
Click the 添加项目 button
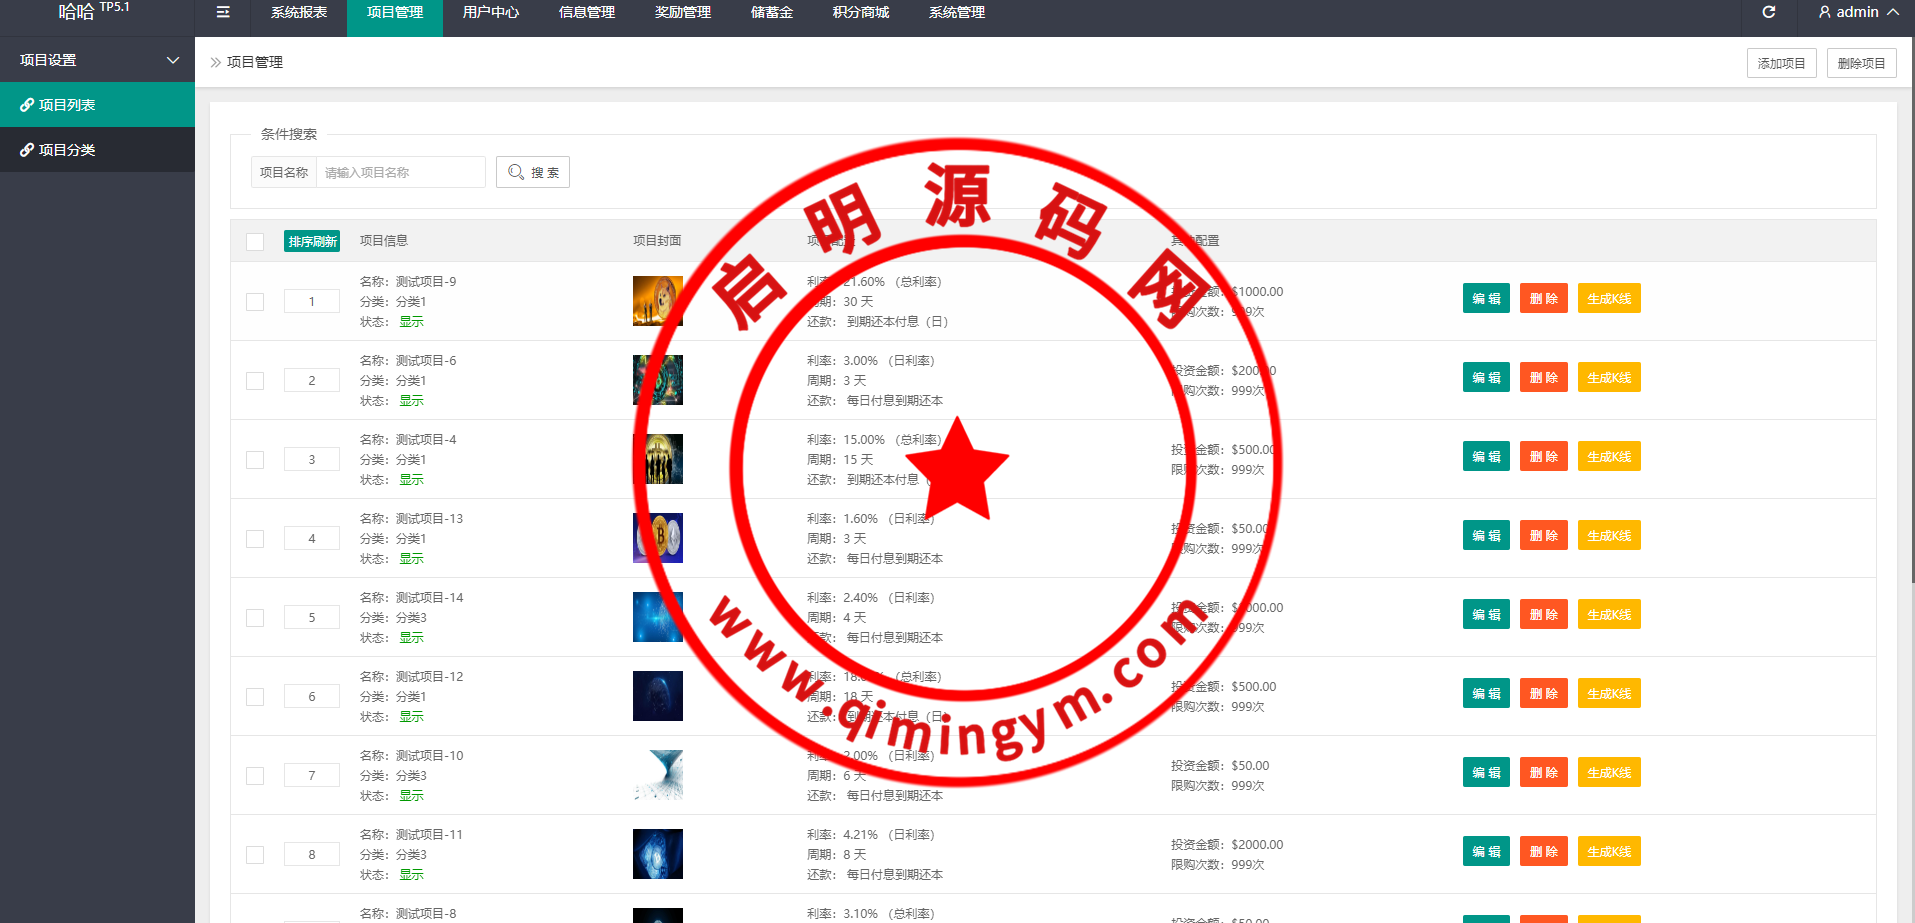pyautogui.click(x=1781, y=63)
